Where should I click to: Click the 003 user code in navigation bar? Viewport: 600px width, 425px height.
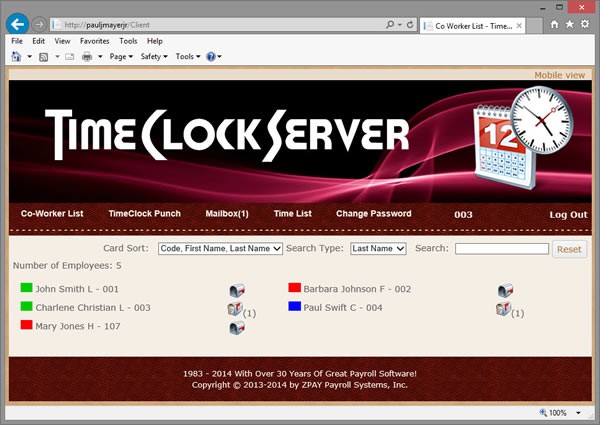click(463, 215)
